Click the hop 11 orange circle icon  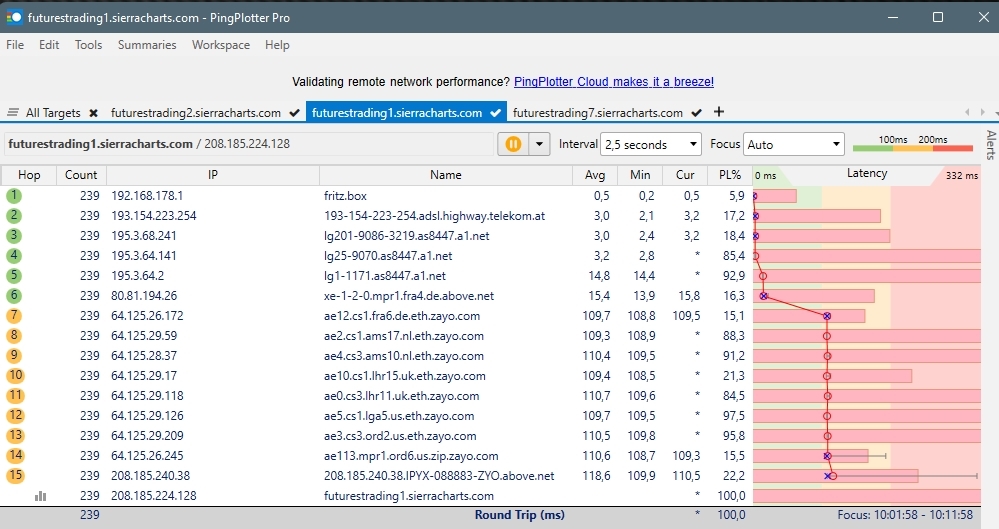click(x=15, y=395)
